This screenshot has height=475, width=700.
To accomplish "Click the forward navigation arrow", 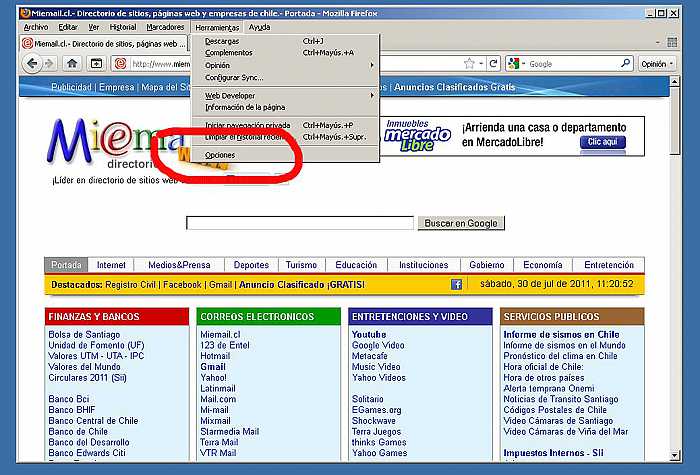I will pos(49,64).
